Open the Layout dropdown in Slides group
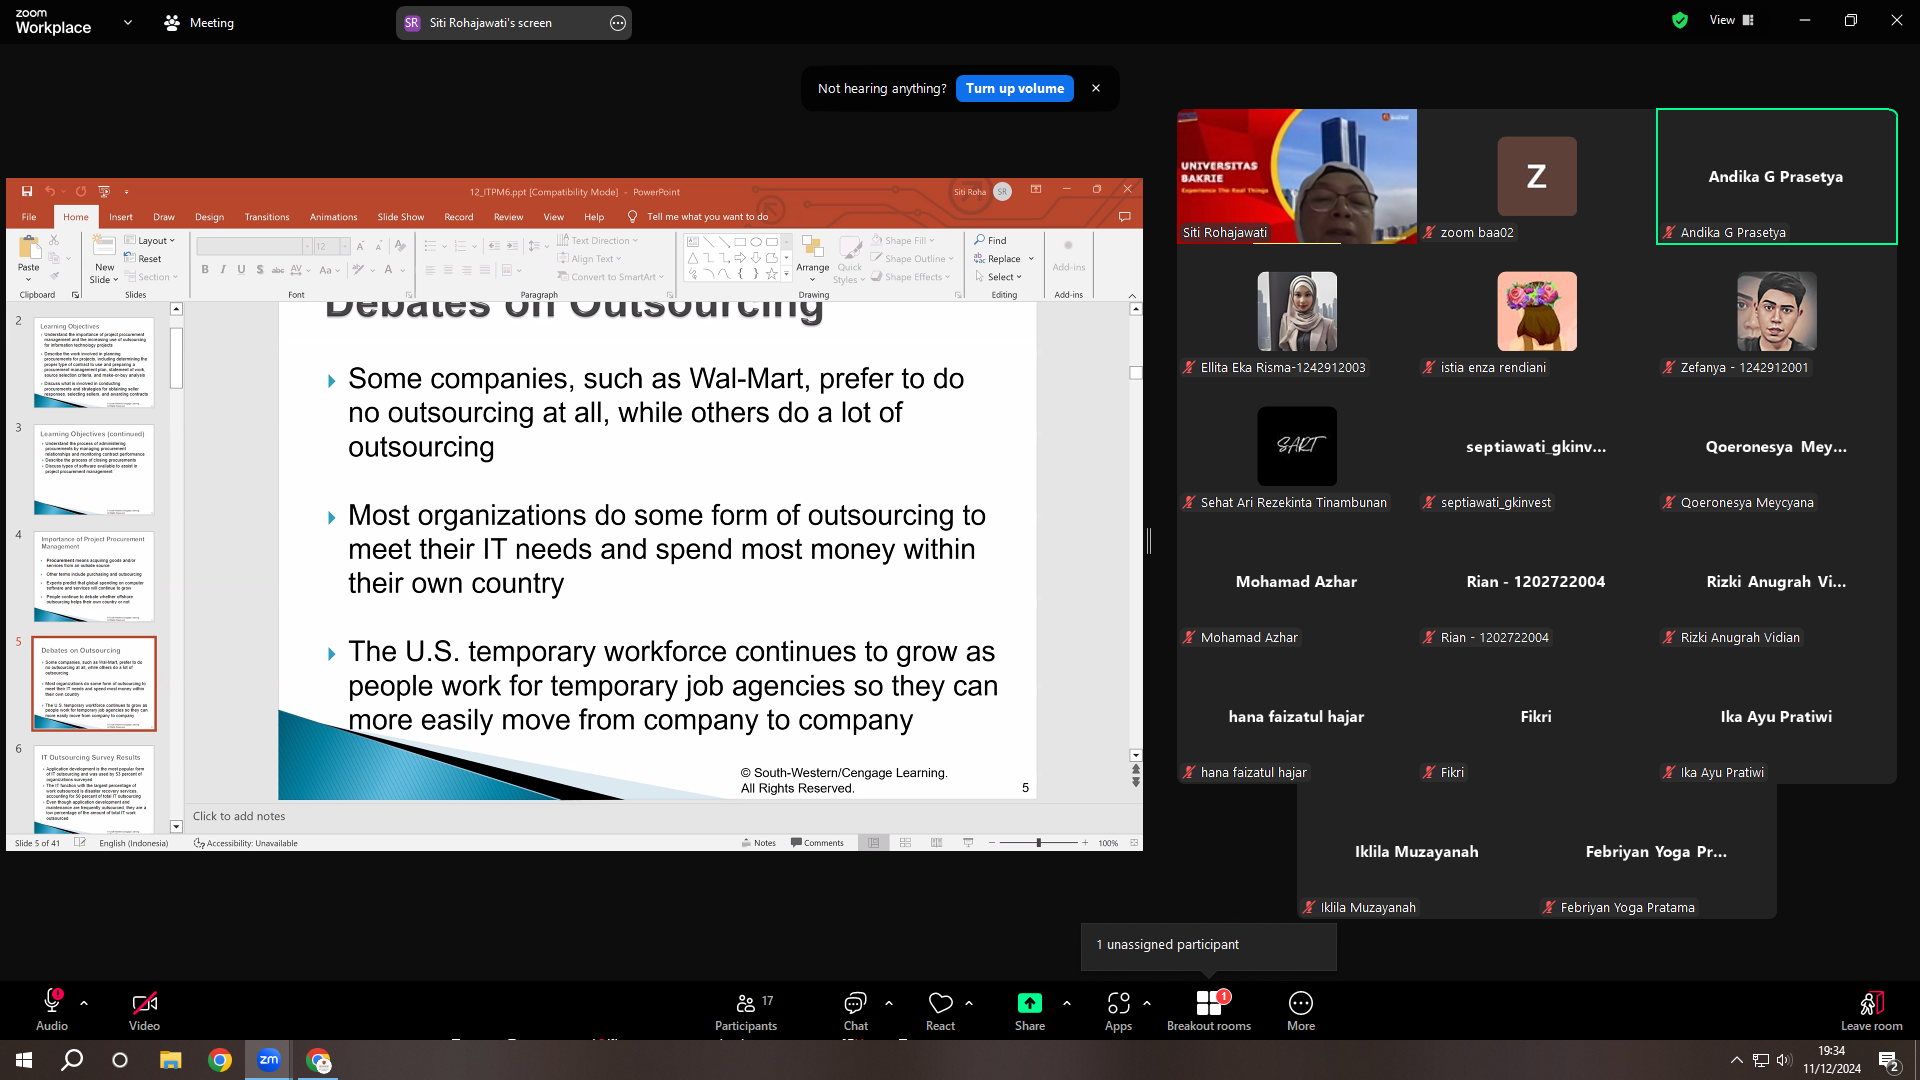Screen dimensions: 1920x1080 [x=150, y=241]
